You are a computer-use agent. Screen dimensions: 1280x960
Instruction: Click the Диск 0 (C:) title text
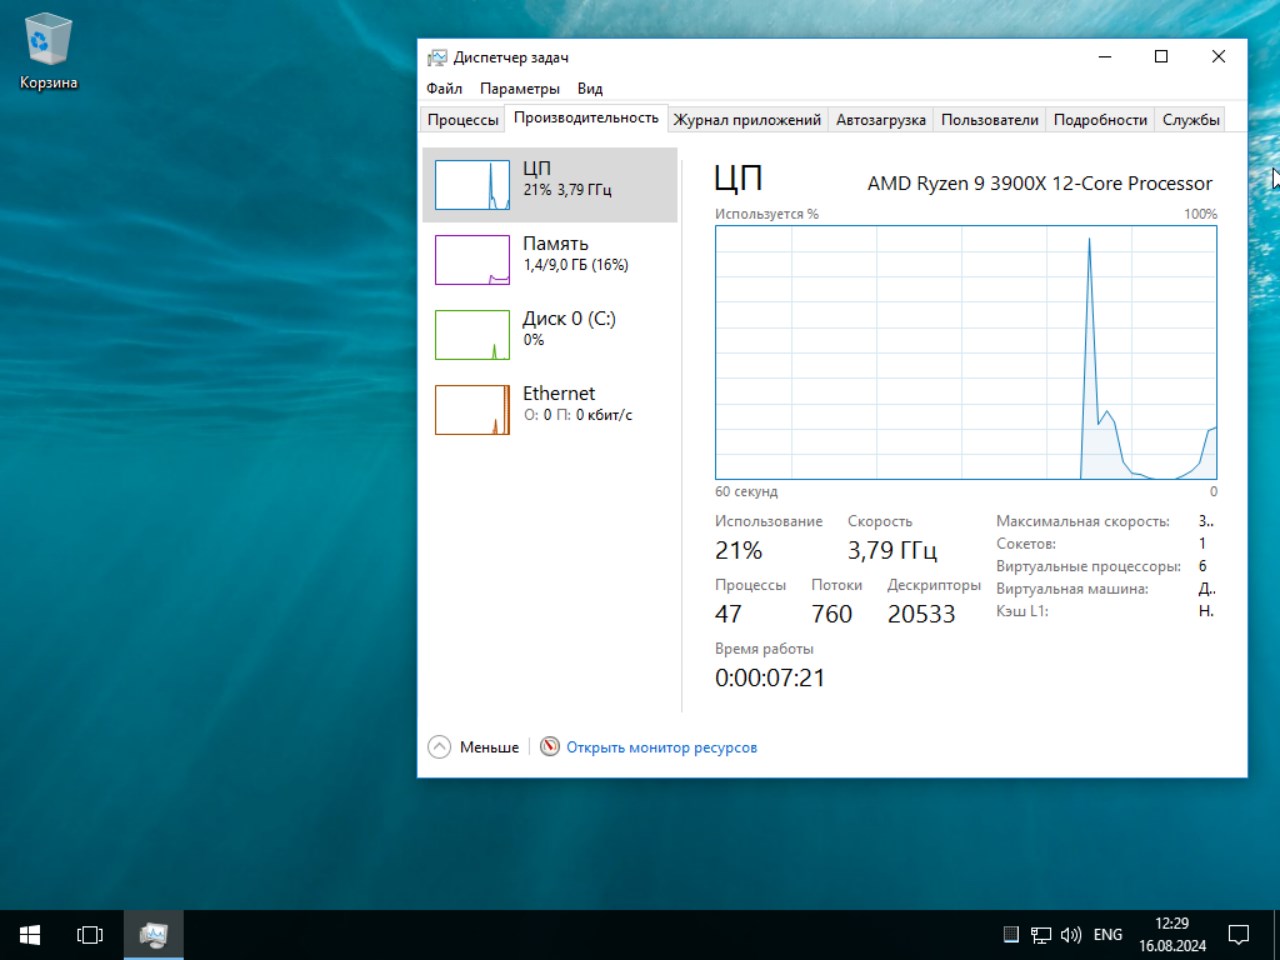569,319
